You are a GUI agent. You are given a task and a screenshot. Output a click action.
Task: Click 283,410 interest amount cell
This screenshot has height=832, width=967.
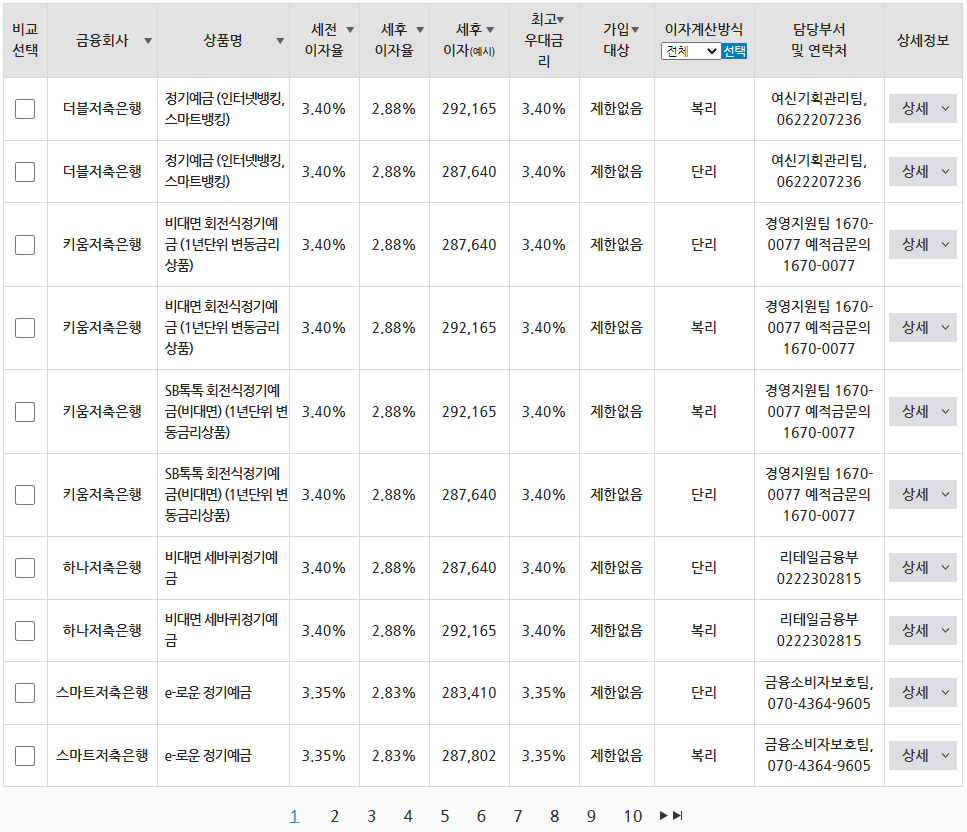pos(469,693)
